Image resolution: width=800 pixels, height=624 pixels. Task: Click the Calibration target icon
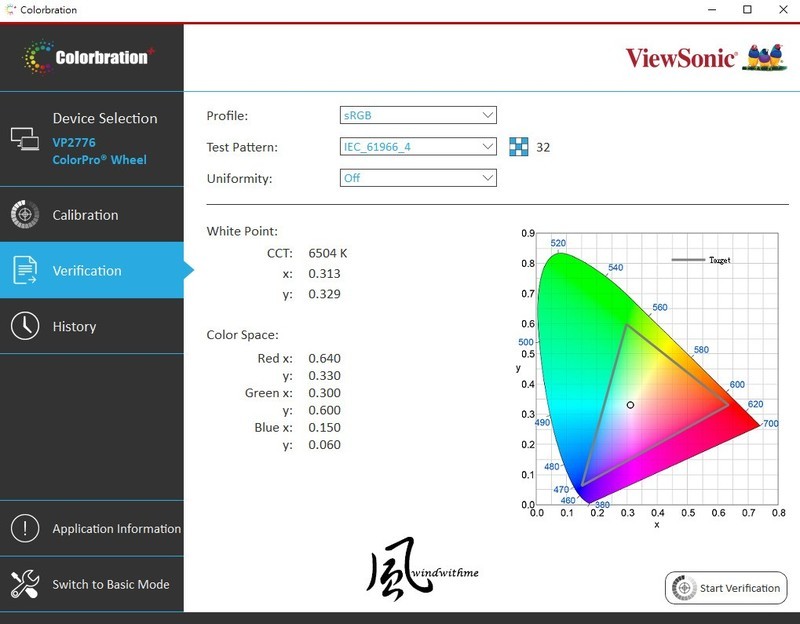click(x=22, y=214)
